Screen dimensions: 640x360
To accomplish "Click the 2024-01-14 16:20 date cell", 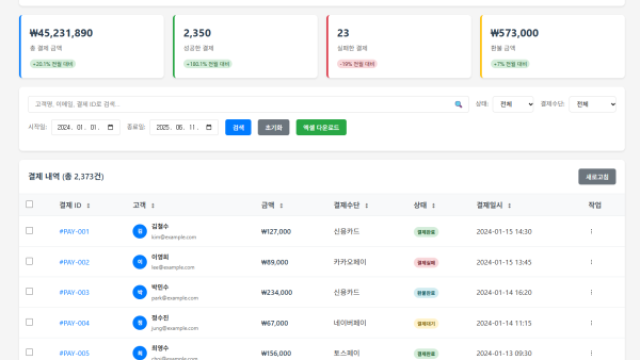I will (x=504, y=292).
